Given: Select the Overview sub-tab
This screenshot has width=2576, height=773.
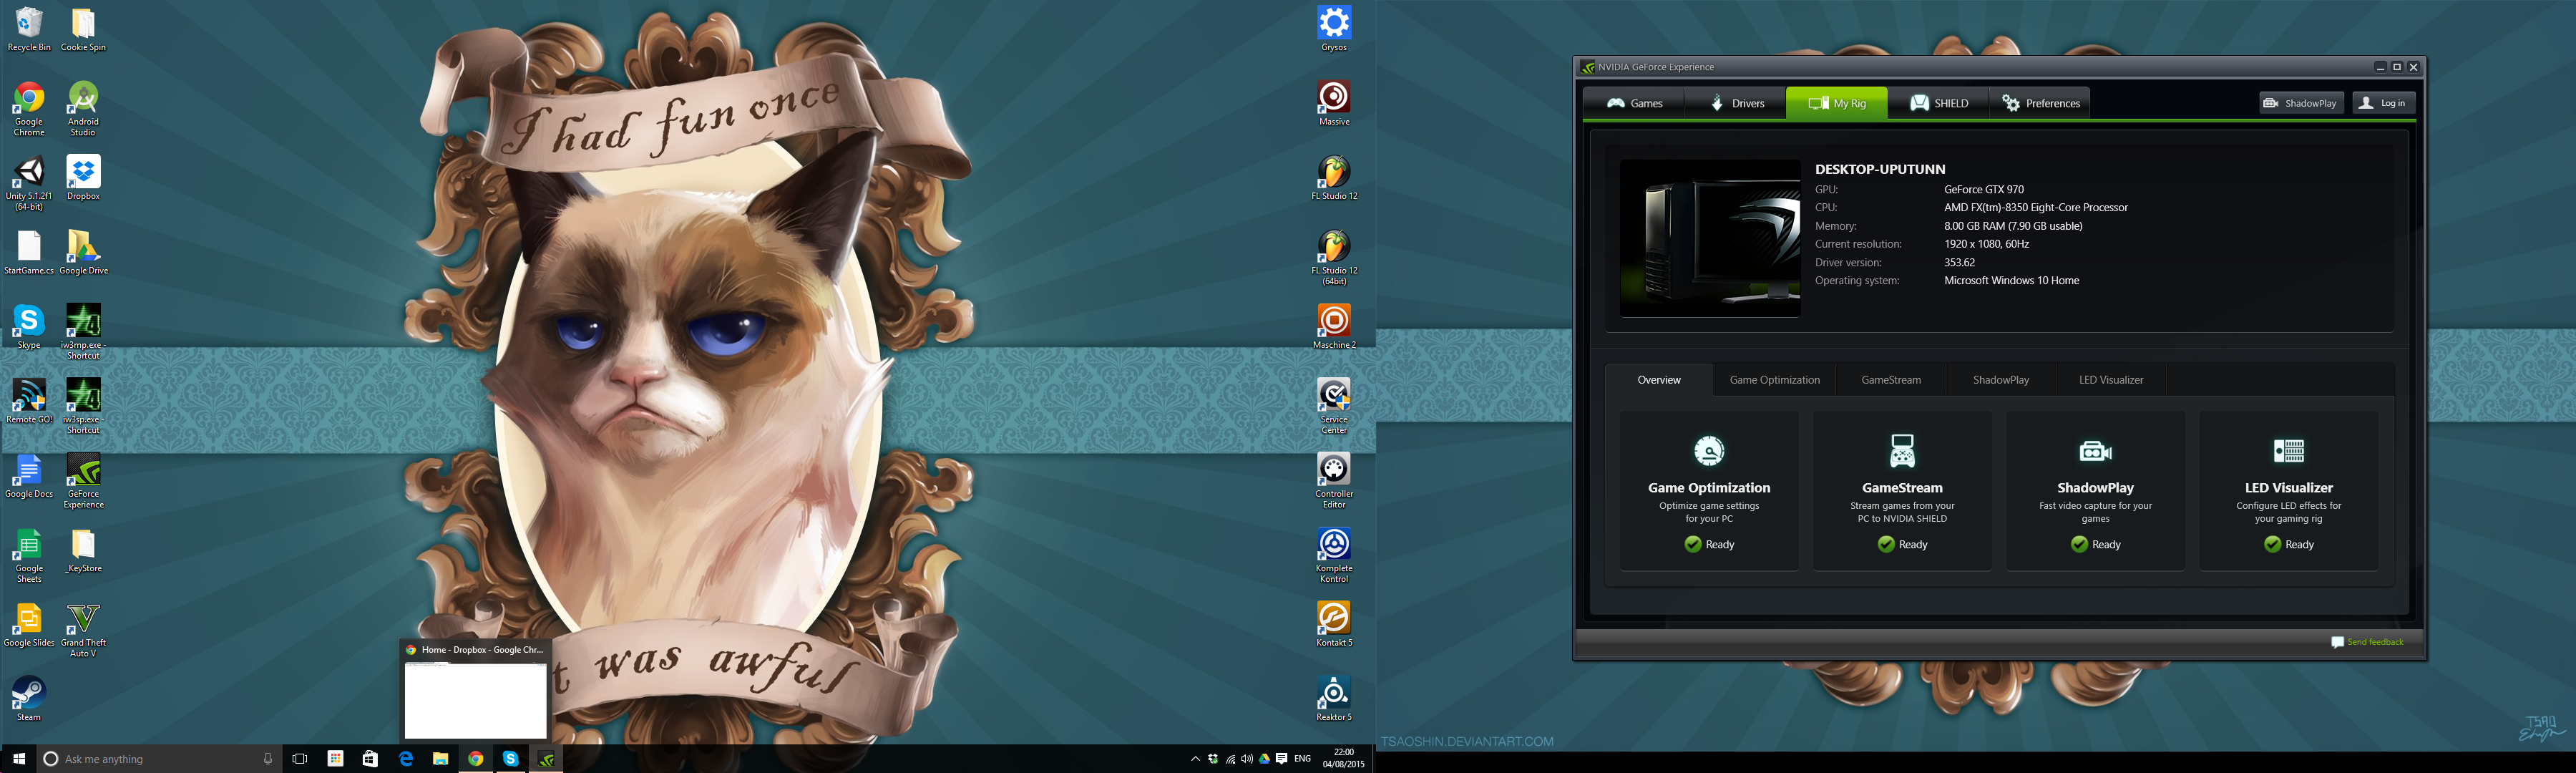Looking at the screenshot, I should pyautogui.click(x=1659, y=380).
